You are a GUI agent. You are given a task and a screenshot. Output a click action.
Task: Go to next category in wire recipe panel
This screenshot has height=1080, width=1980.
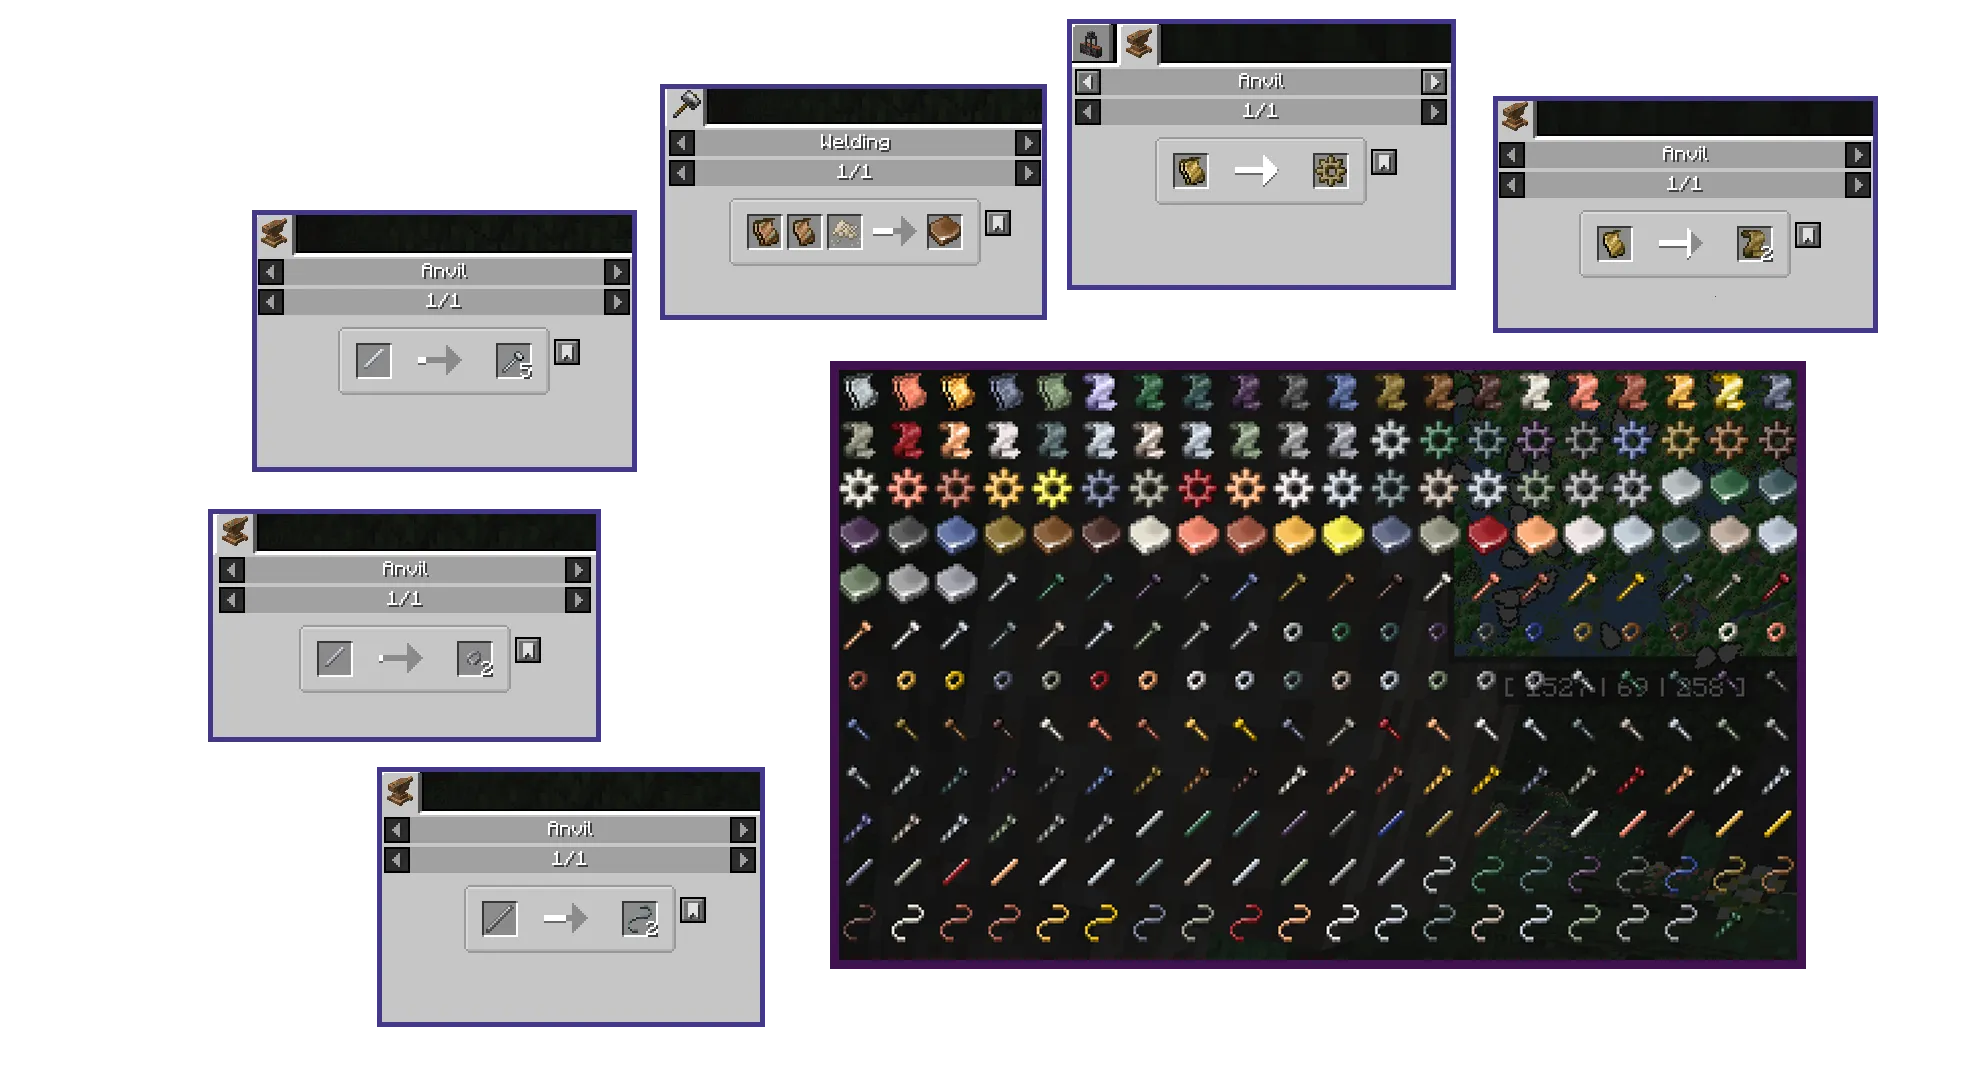(743, 830)
